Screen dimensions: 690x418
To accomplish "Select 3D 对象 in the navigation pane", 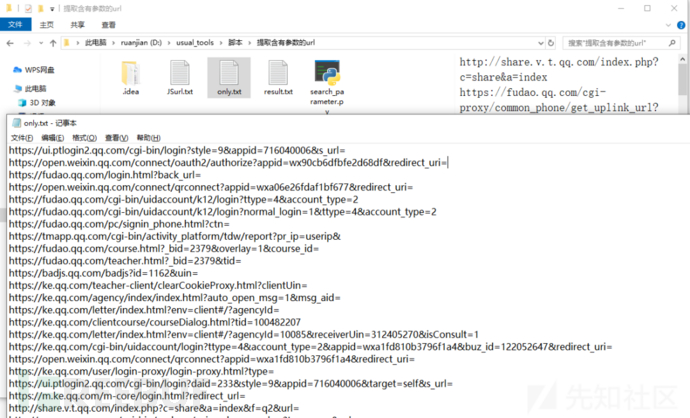I will coord(37,103).
